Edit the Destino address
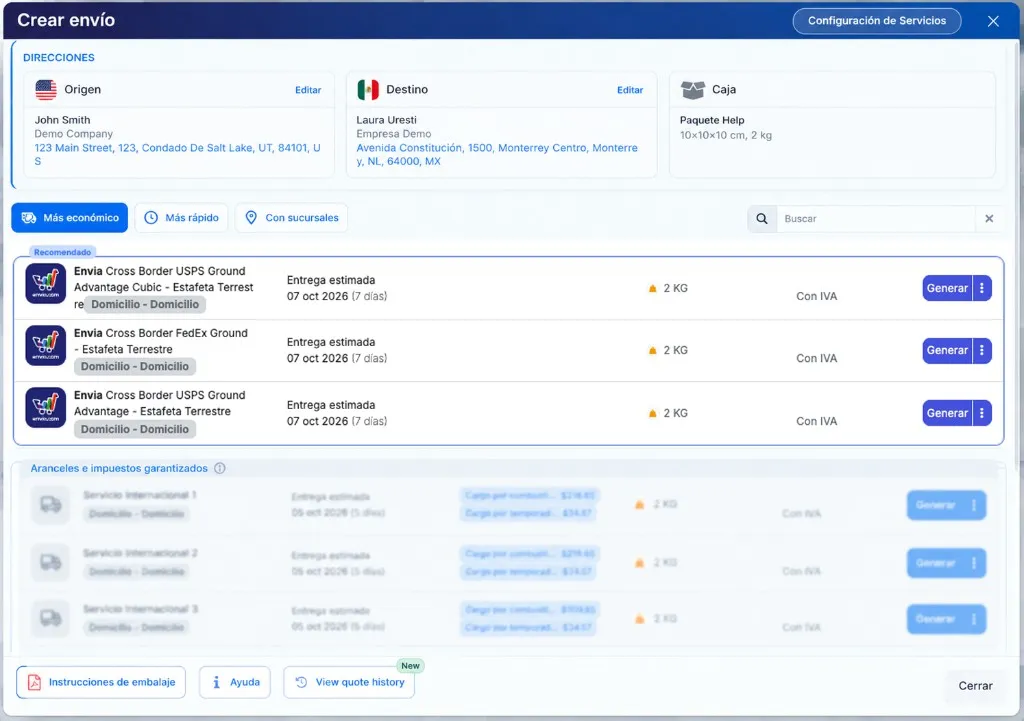This screenshot has width=1024, height=721. click(630, 90)
